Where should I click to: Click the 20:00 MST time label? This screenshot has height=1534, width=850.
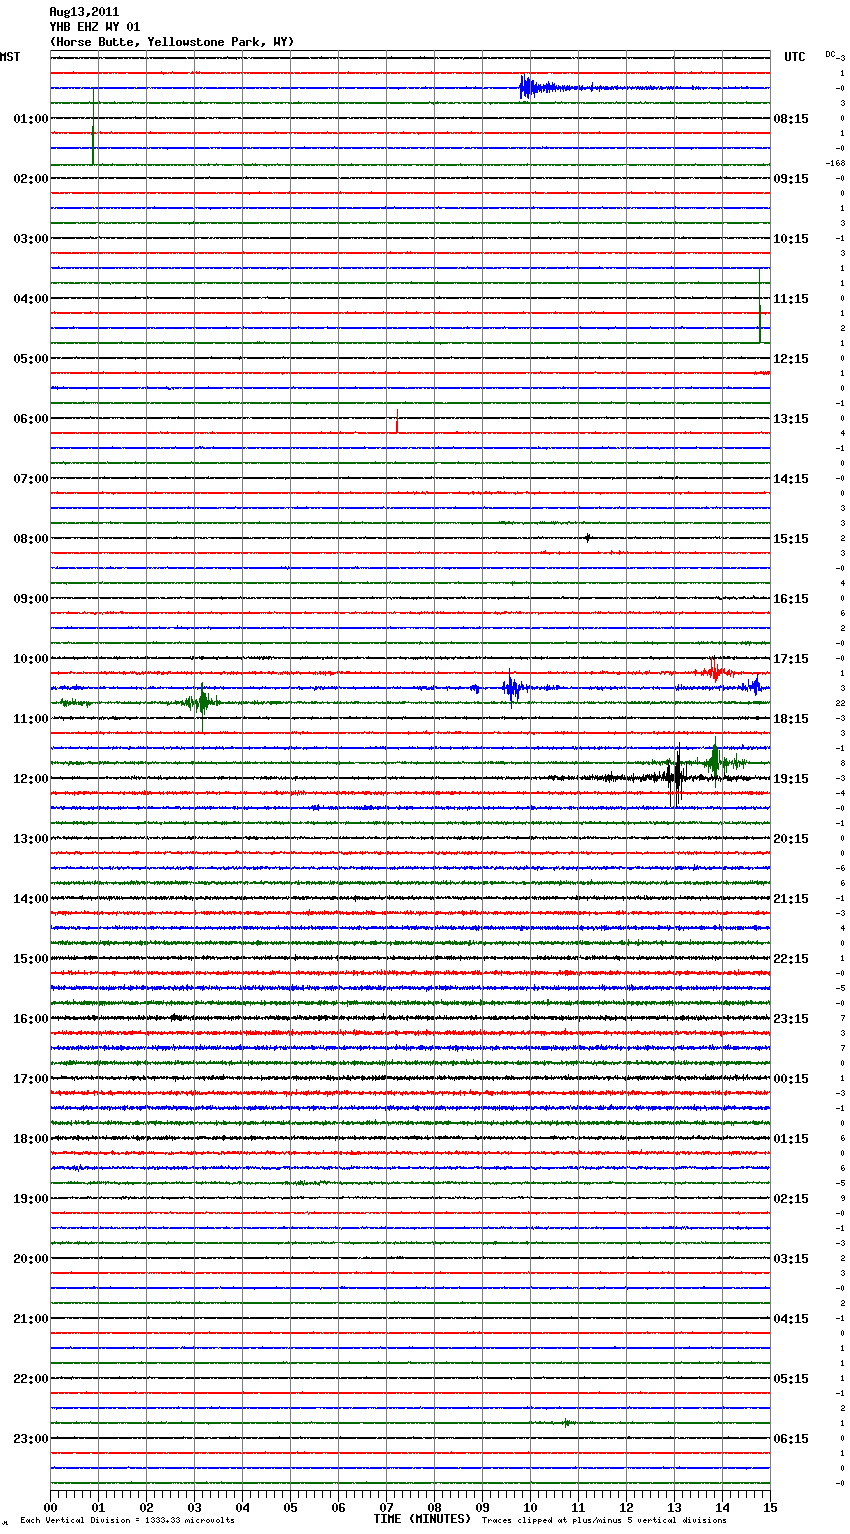click(x=31, y=1258)
